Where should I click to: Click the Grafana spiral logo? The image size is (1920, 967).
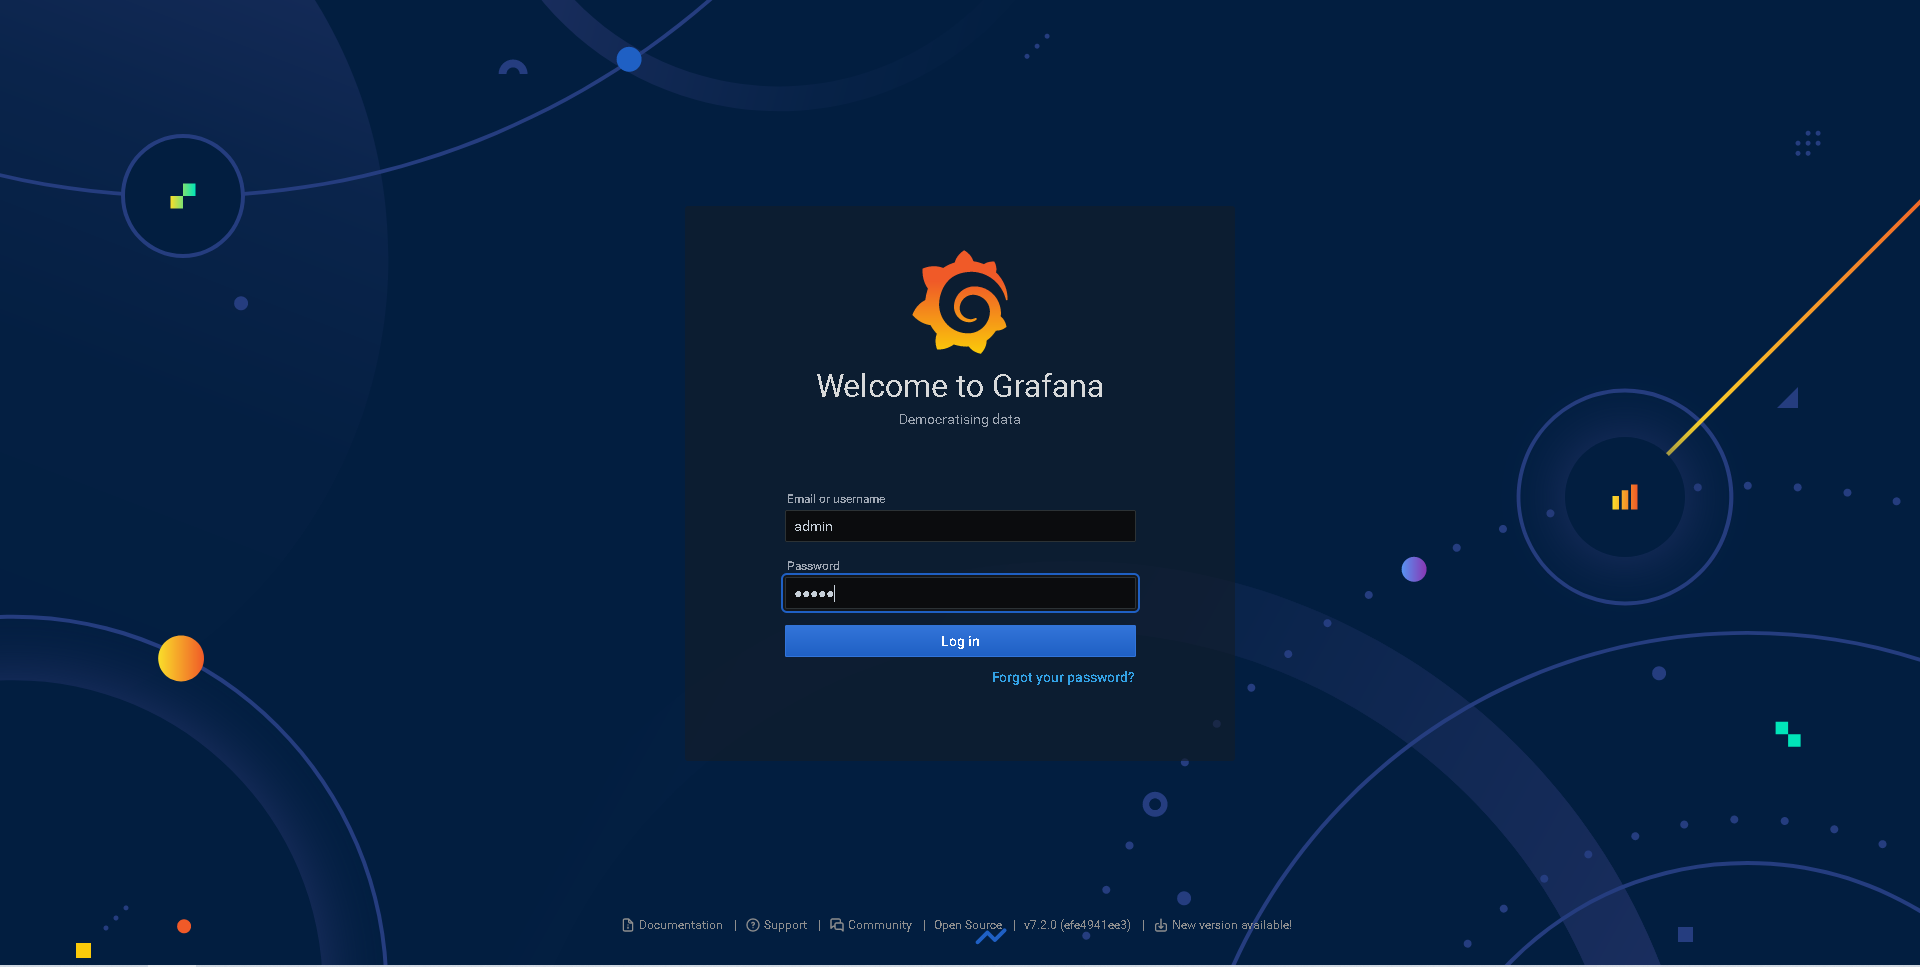click(x=959, y=302)
